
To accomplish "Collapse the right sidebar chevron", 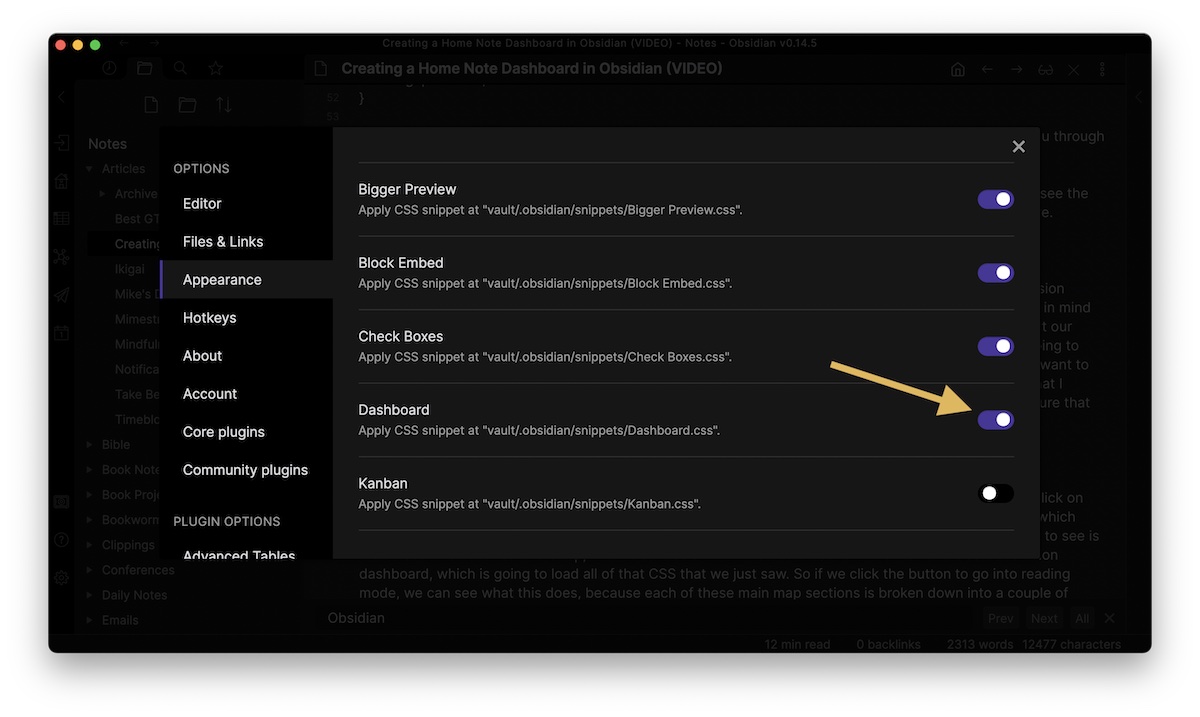I will [x=1139, y=97].
